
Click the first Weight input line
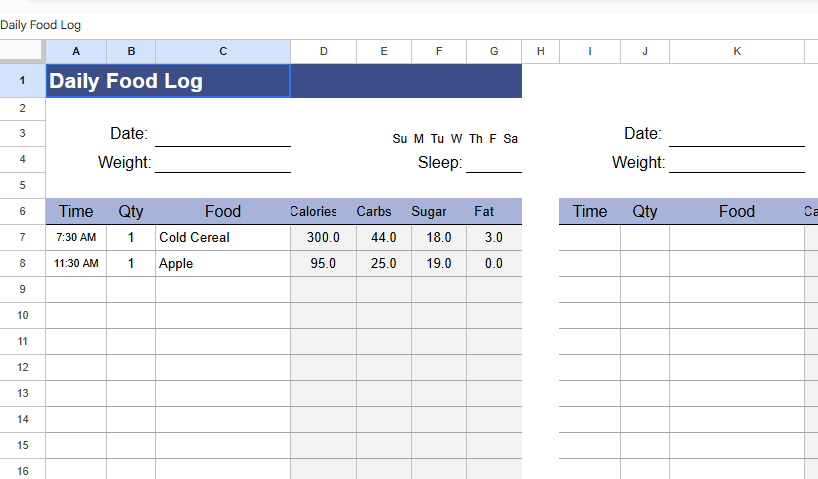(x=222, y=162)
